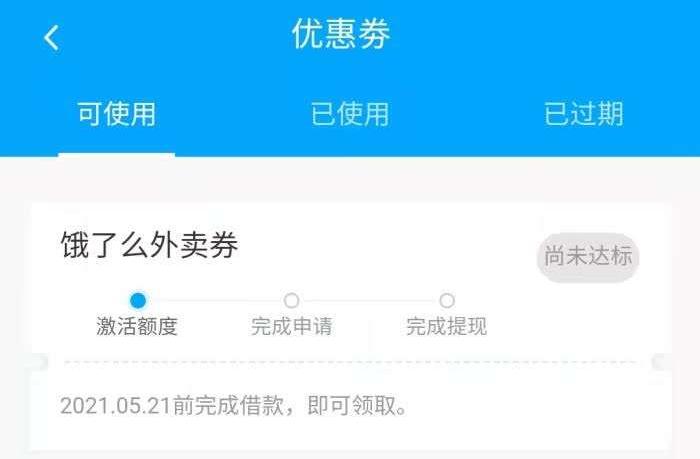Click progress line between 完成申请 and 完成提现
Viewport: 700px width, 459px height.
click(369, 300)
